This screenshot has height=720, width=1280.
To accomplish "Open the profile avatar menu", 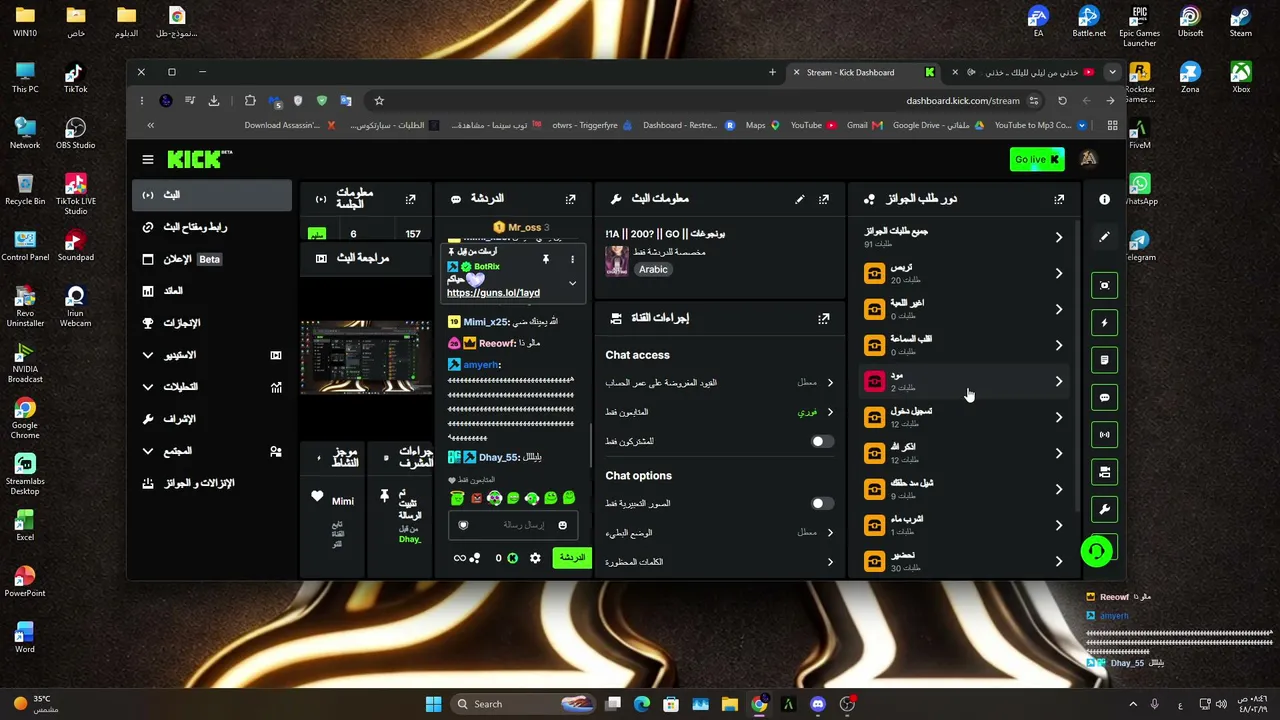I will click(x=1089, y=159).
